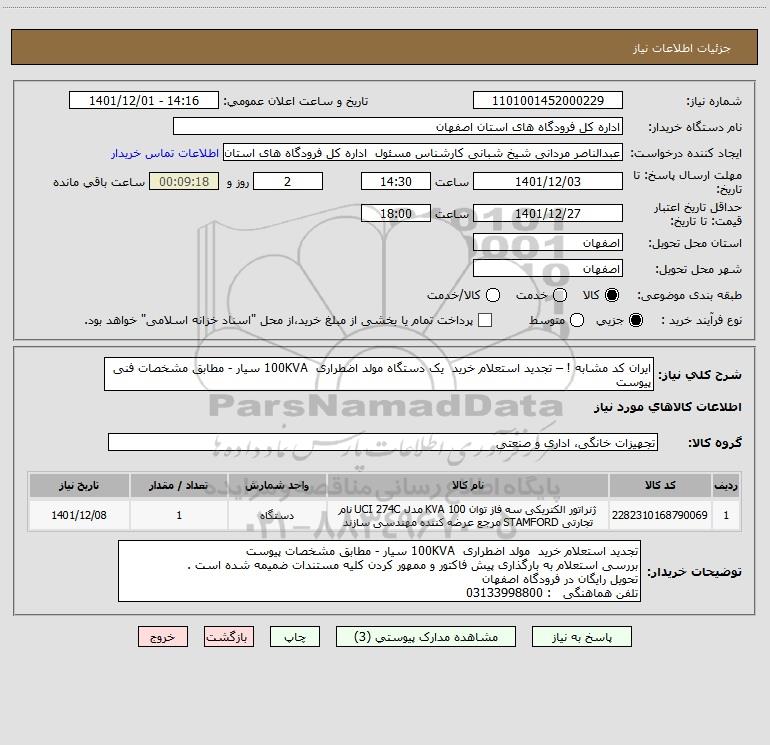Open مشاهده مدارک پیوستی (3) attachments
This screenshot has height=745, width=770.
click(426, 637)
